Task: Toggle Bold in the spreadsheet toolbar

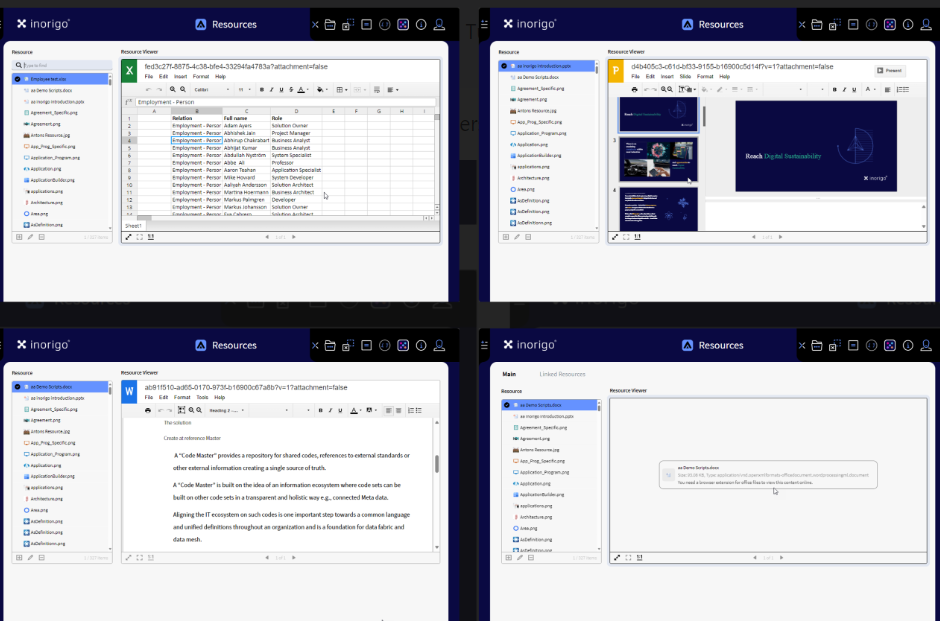Action: coord(261,89)
